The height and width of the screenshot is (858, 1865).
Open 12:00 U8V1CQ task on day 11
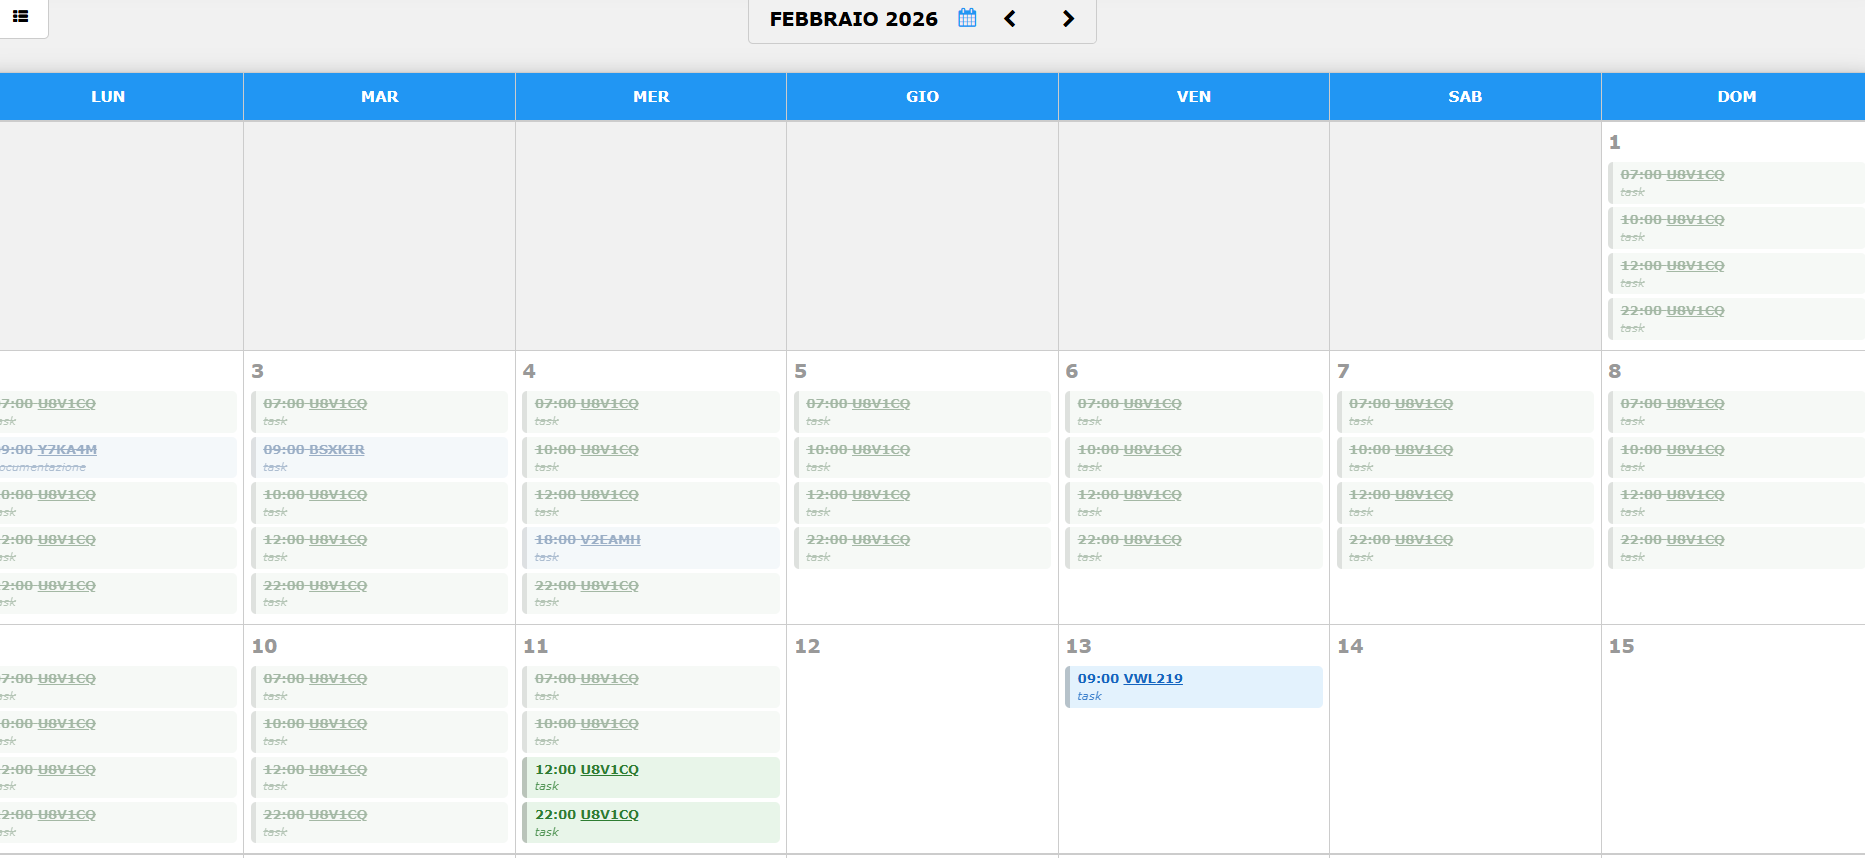[609, 770]
